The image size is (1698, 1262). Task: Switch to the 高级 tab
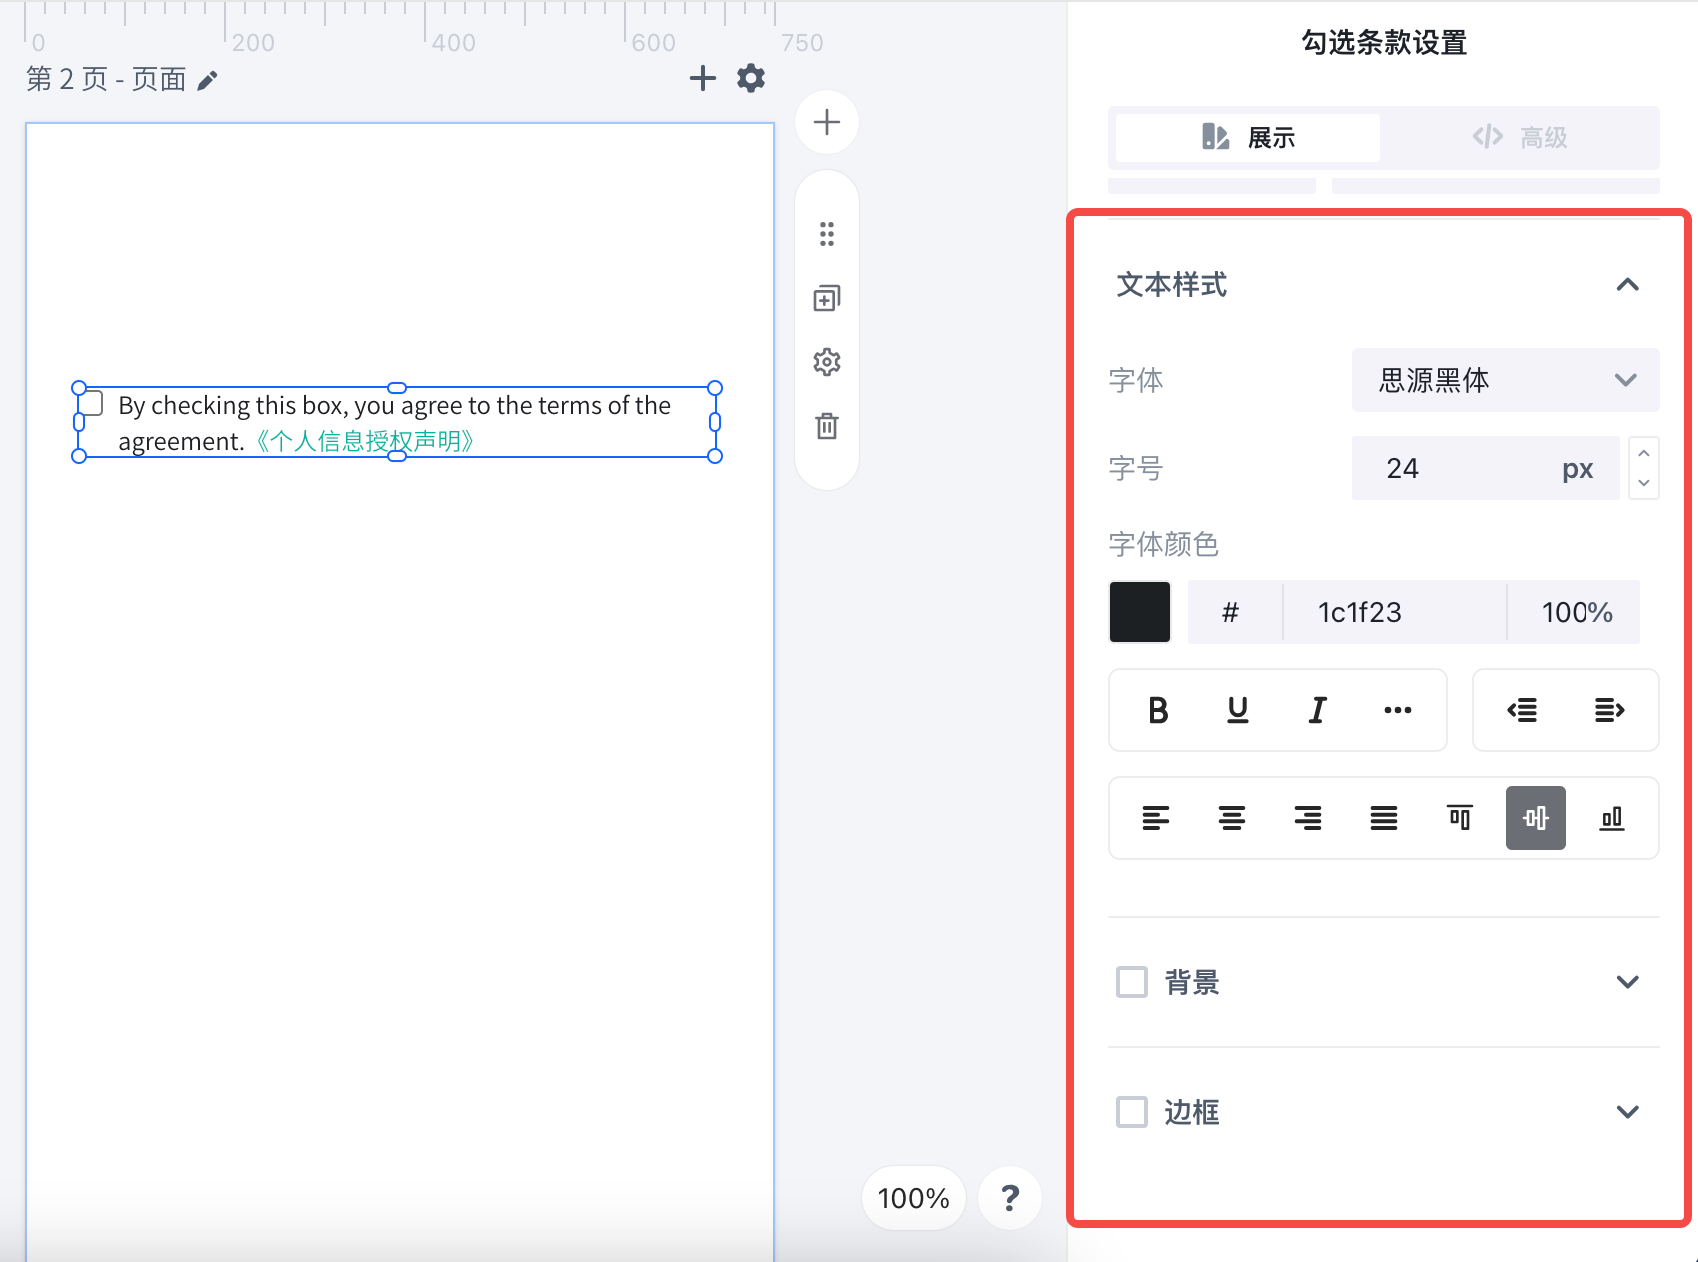(x=1520, y=137)
